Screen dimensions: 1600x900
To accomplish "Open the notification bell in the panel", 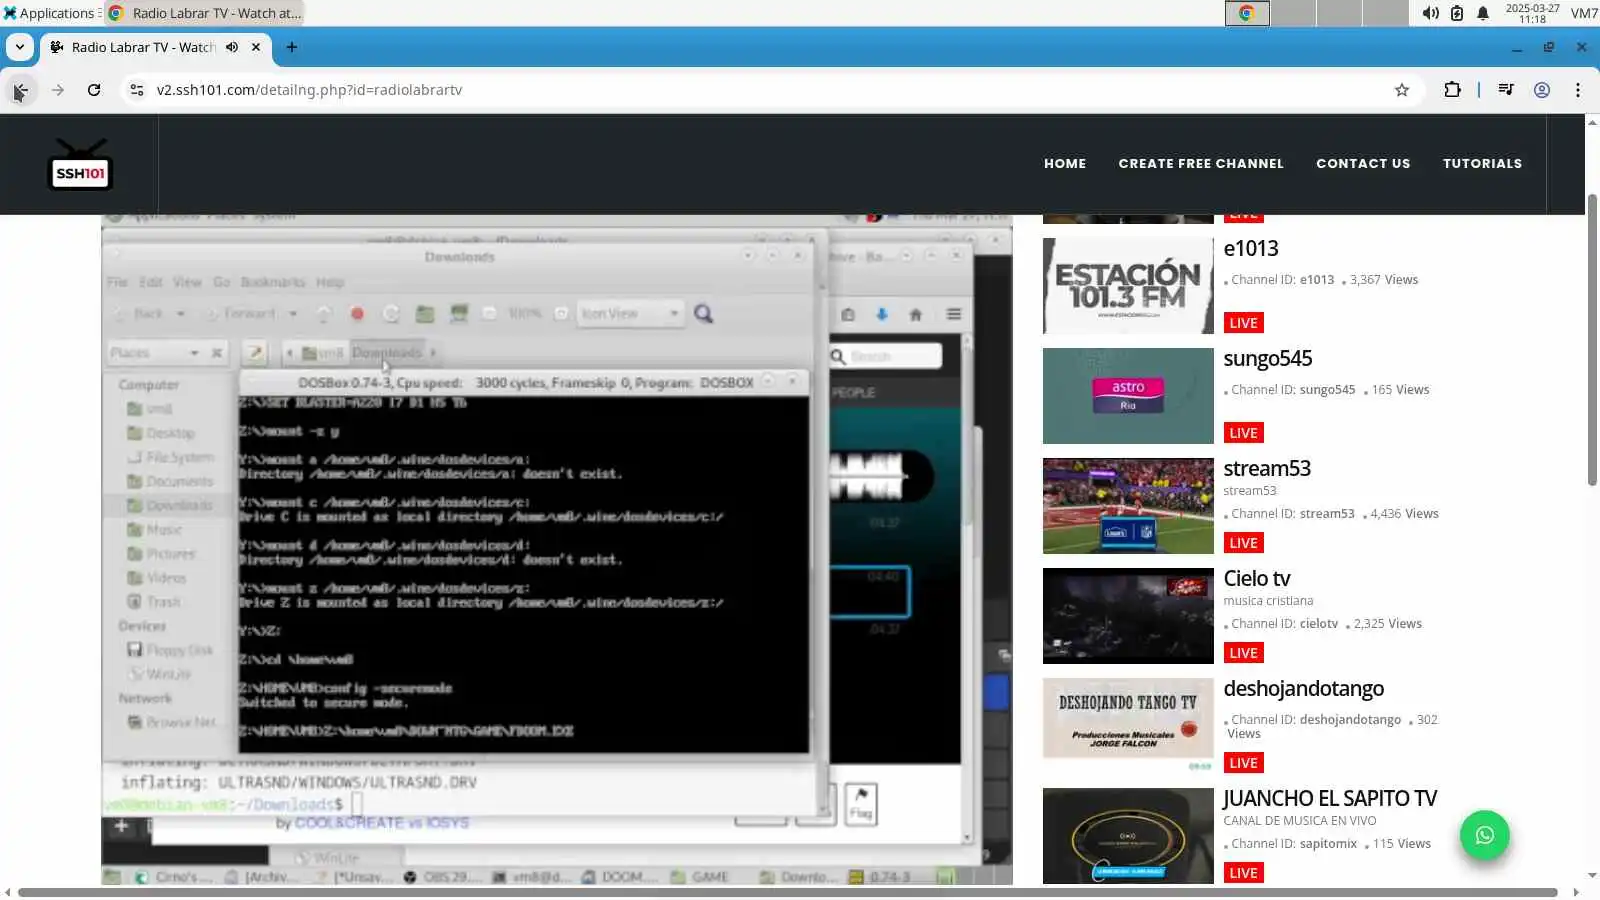I will (x=1483, y=13).
